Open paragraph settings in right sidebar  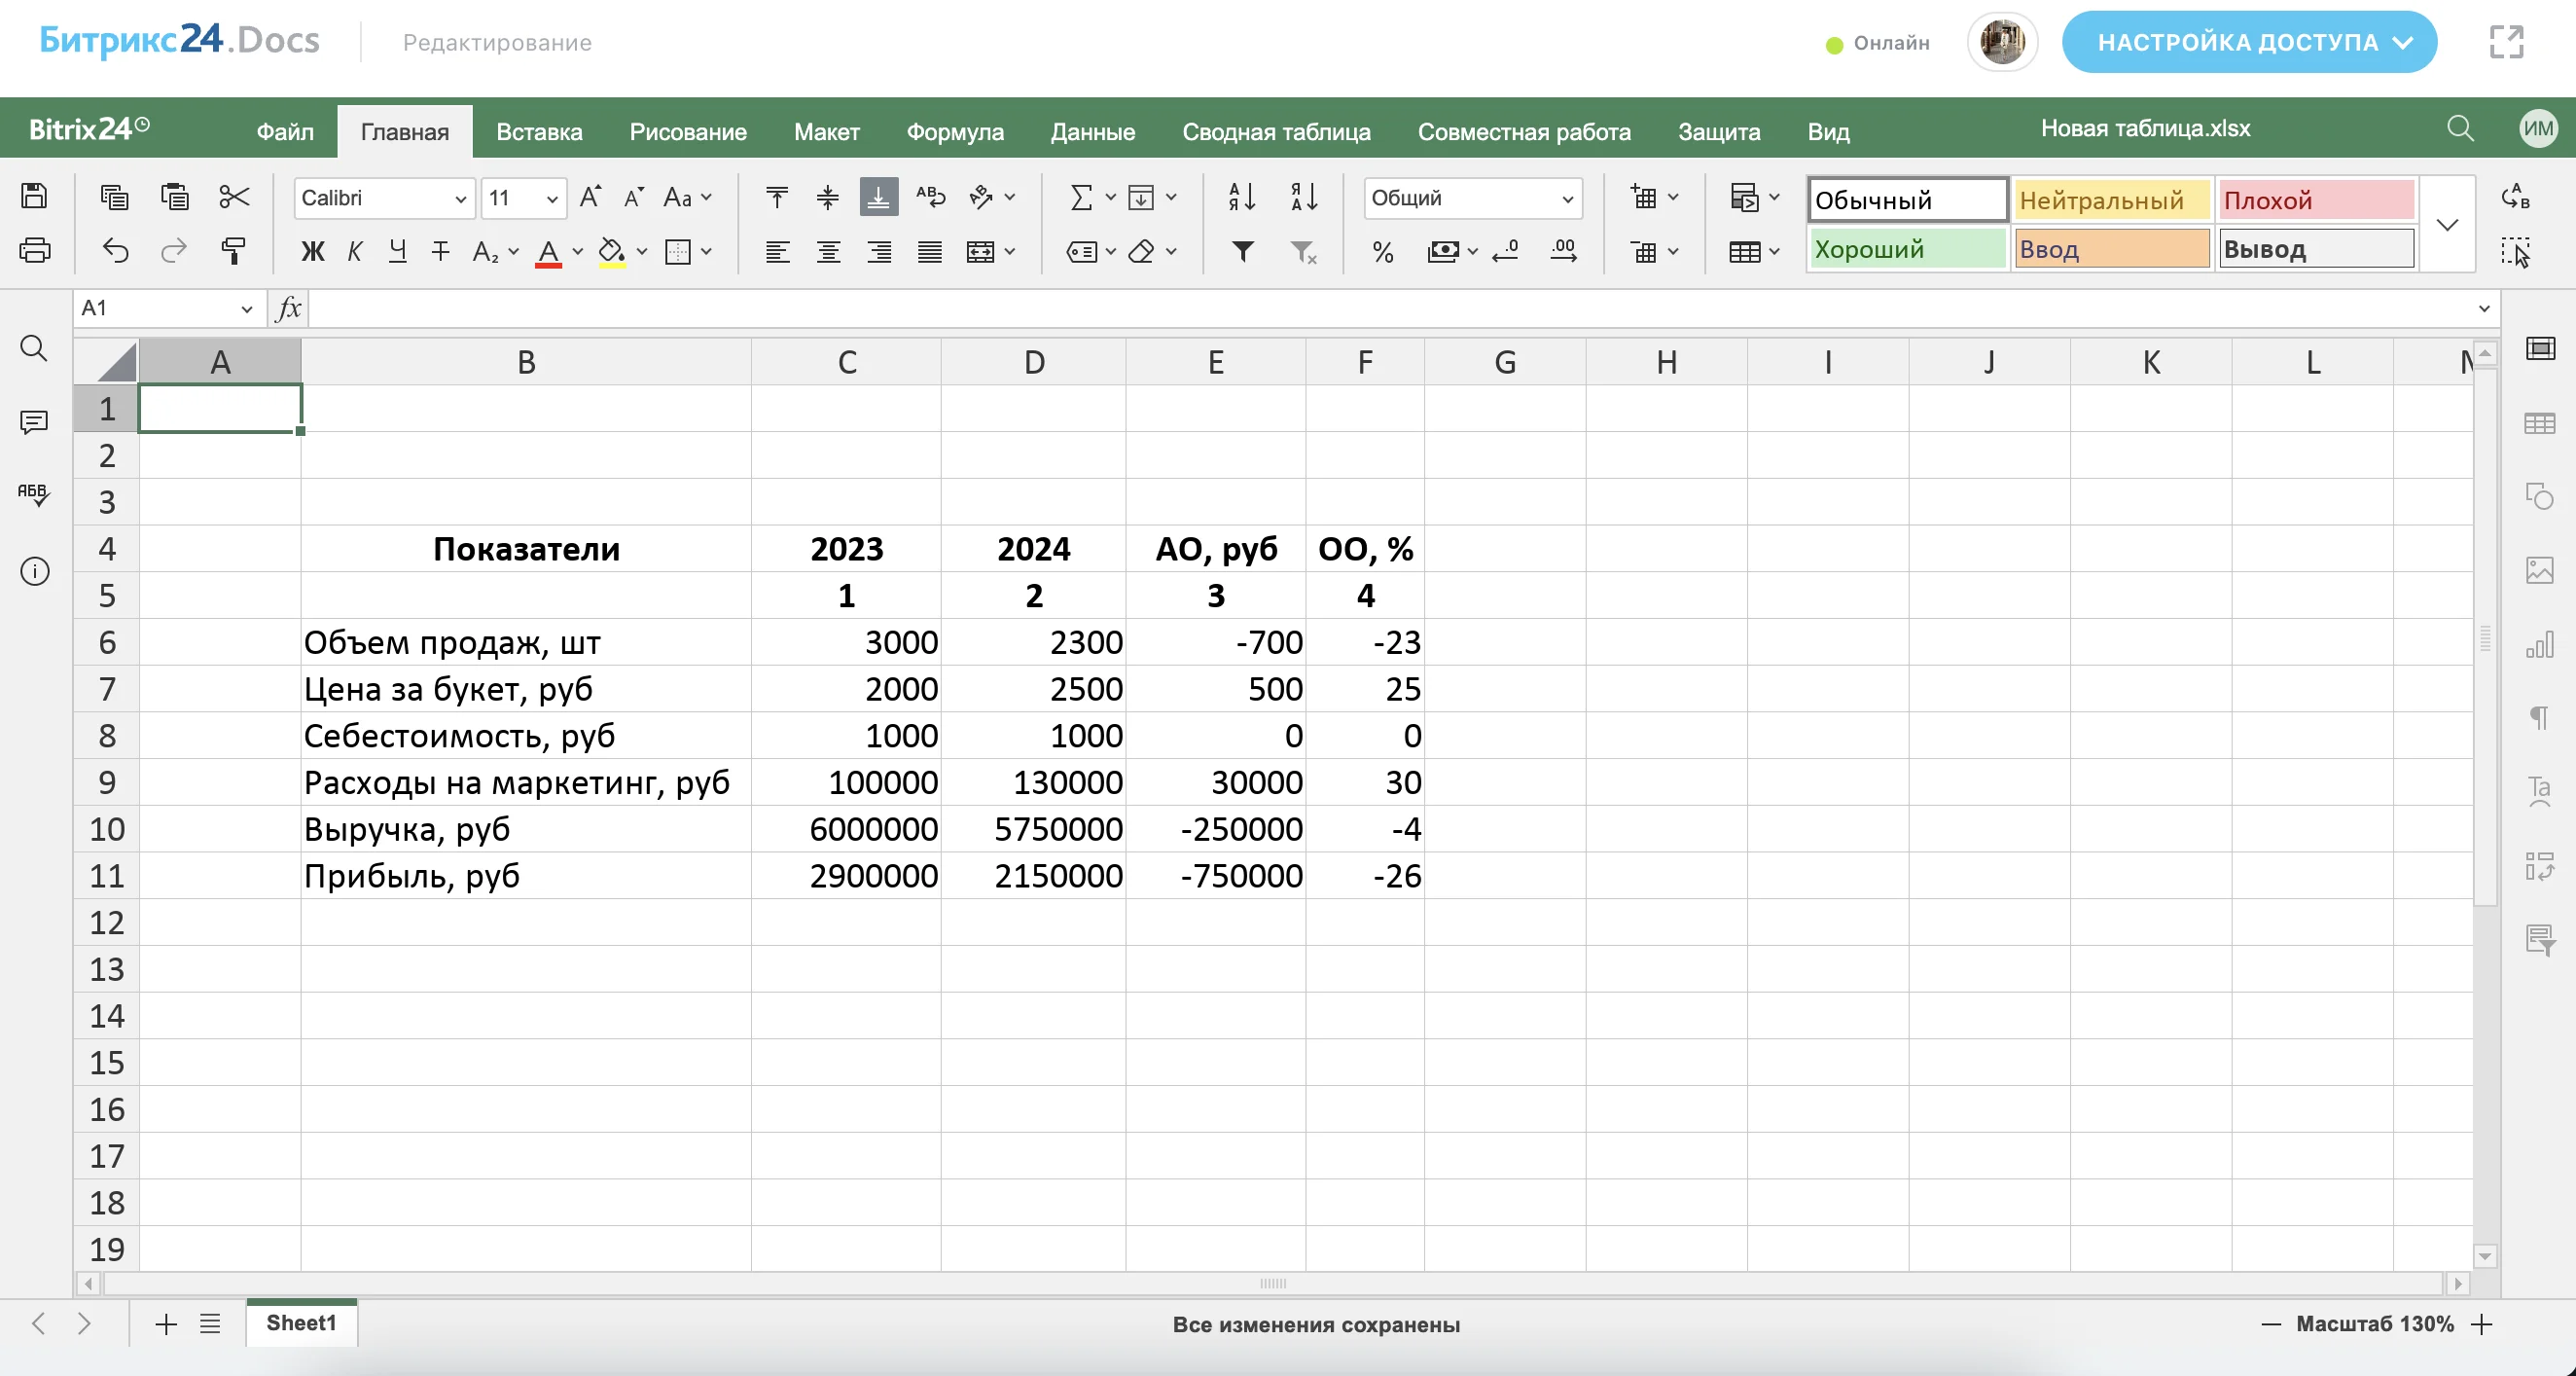[2540, 717]
